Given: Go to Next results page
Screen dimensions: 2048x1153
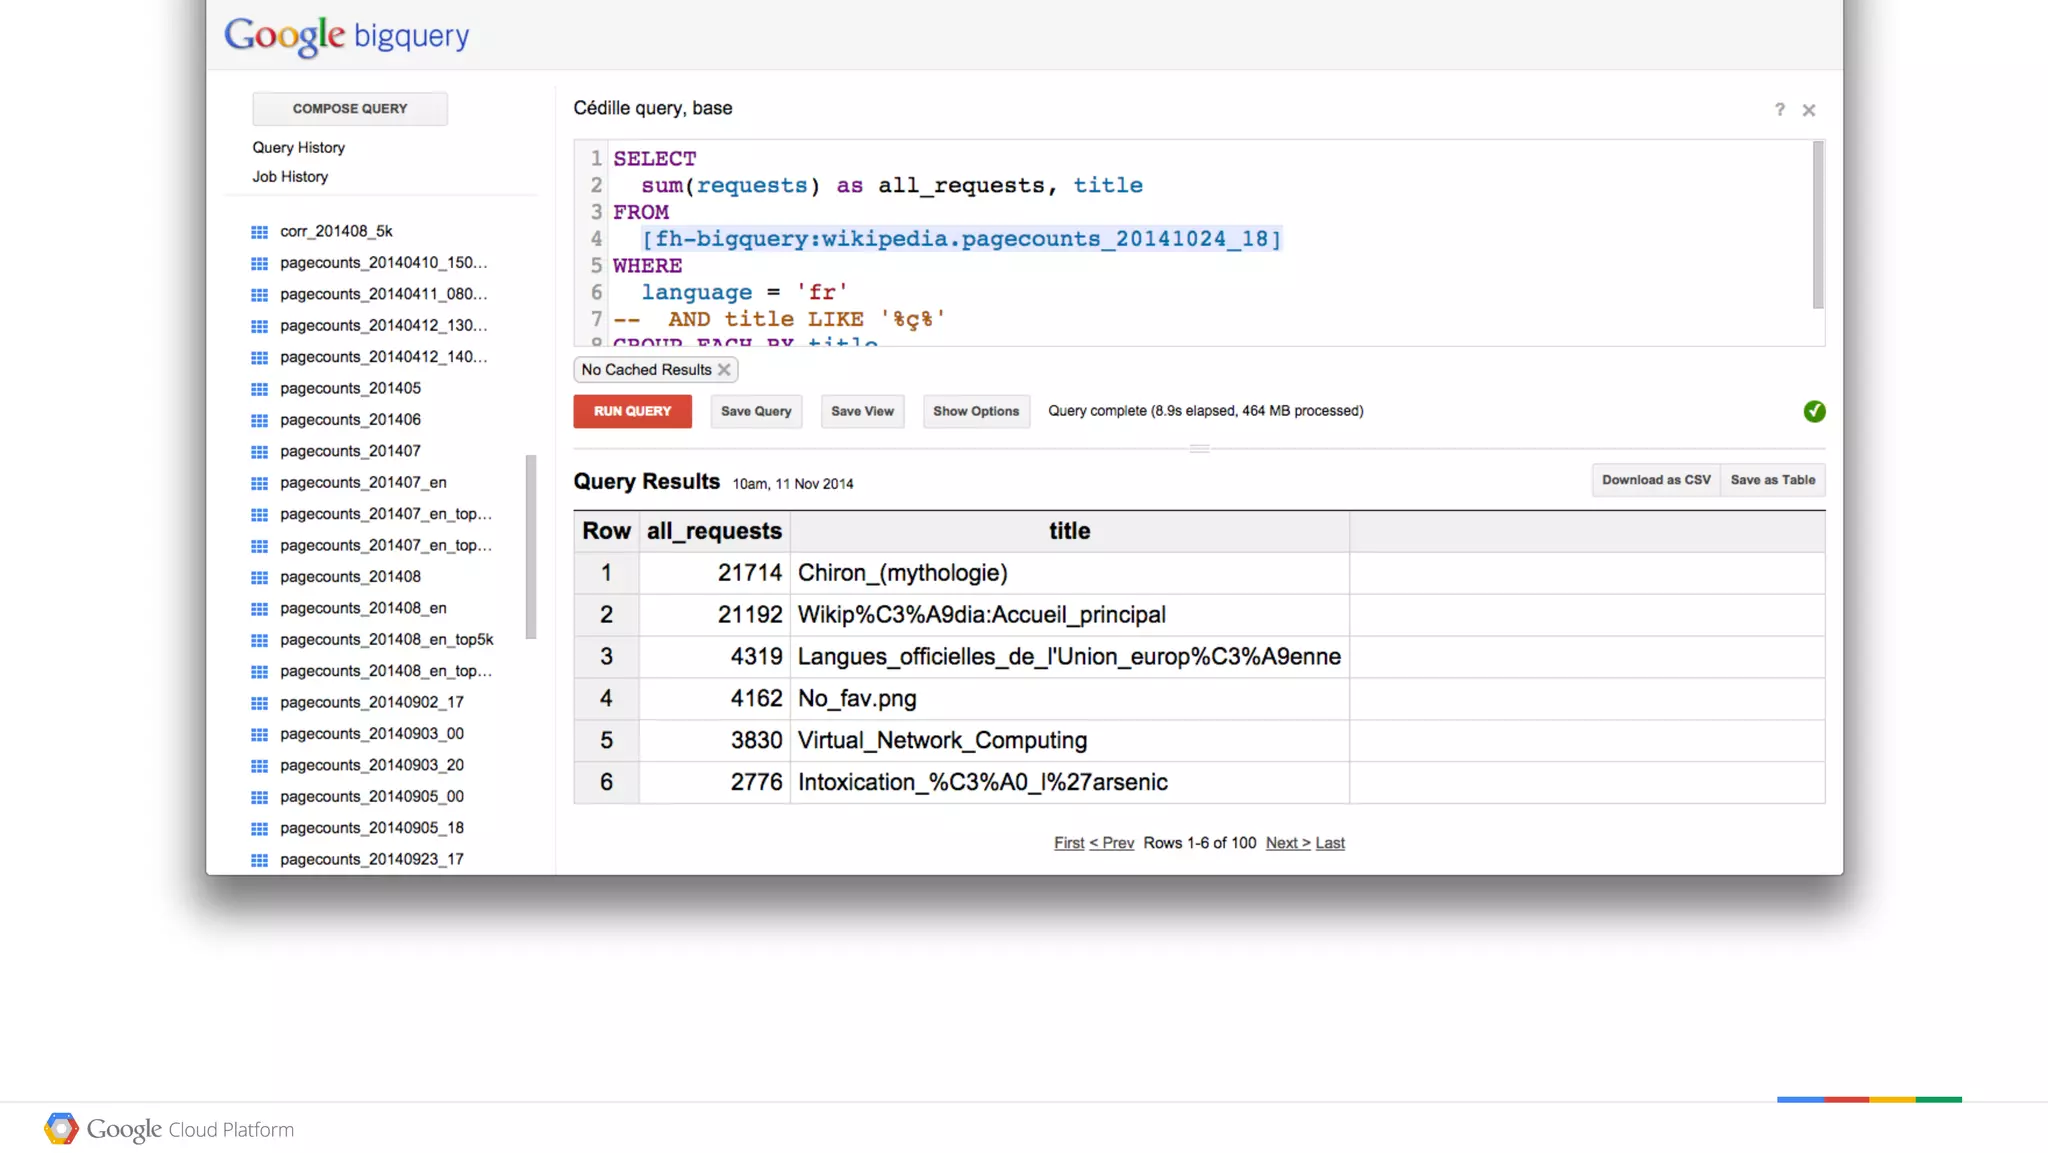Looking at the screenshot, I should [x=1287, y=843].
